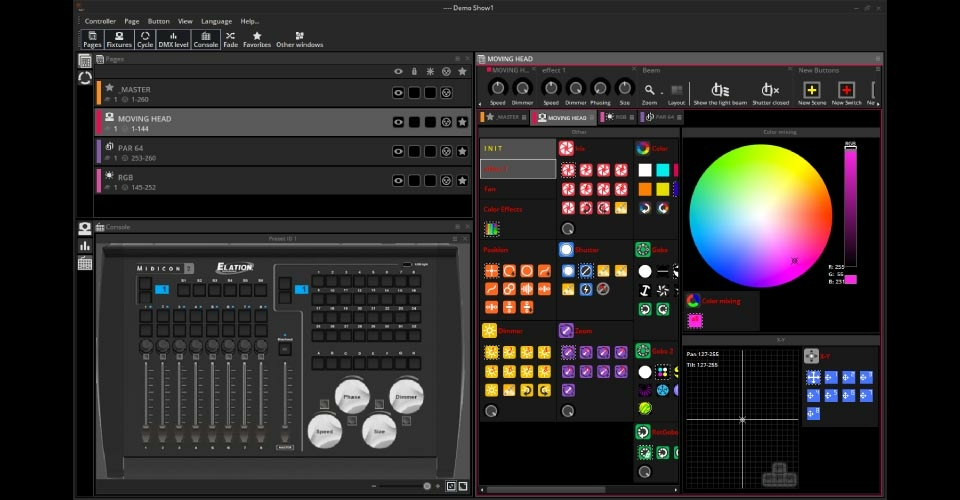Open the DMX level window

tap(173, 39)
